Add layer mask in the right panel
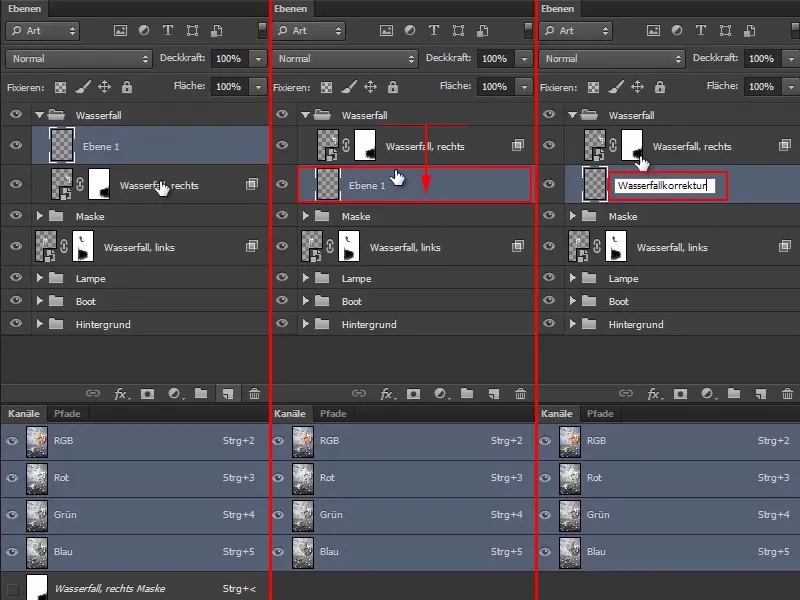Viewport: 800px width, 600px height. coord(680,394)
